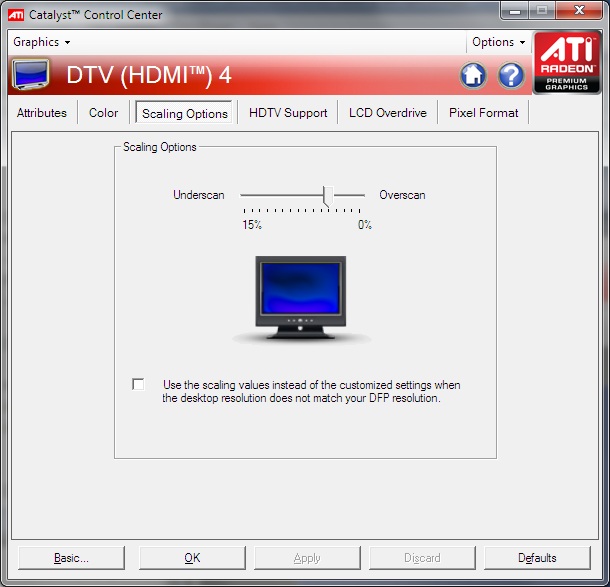610x587 pixels.
Task: Minimize the Catalyst Control Center window
Action: [515, 11]
